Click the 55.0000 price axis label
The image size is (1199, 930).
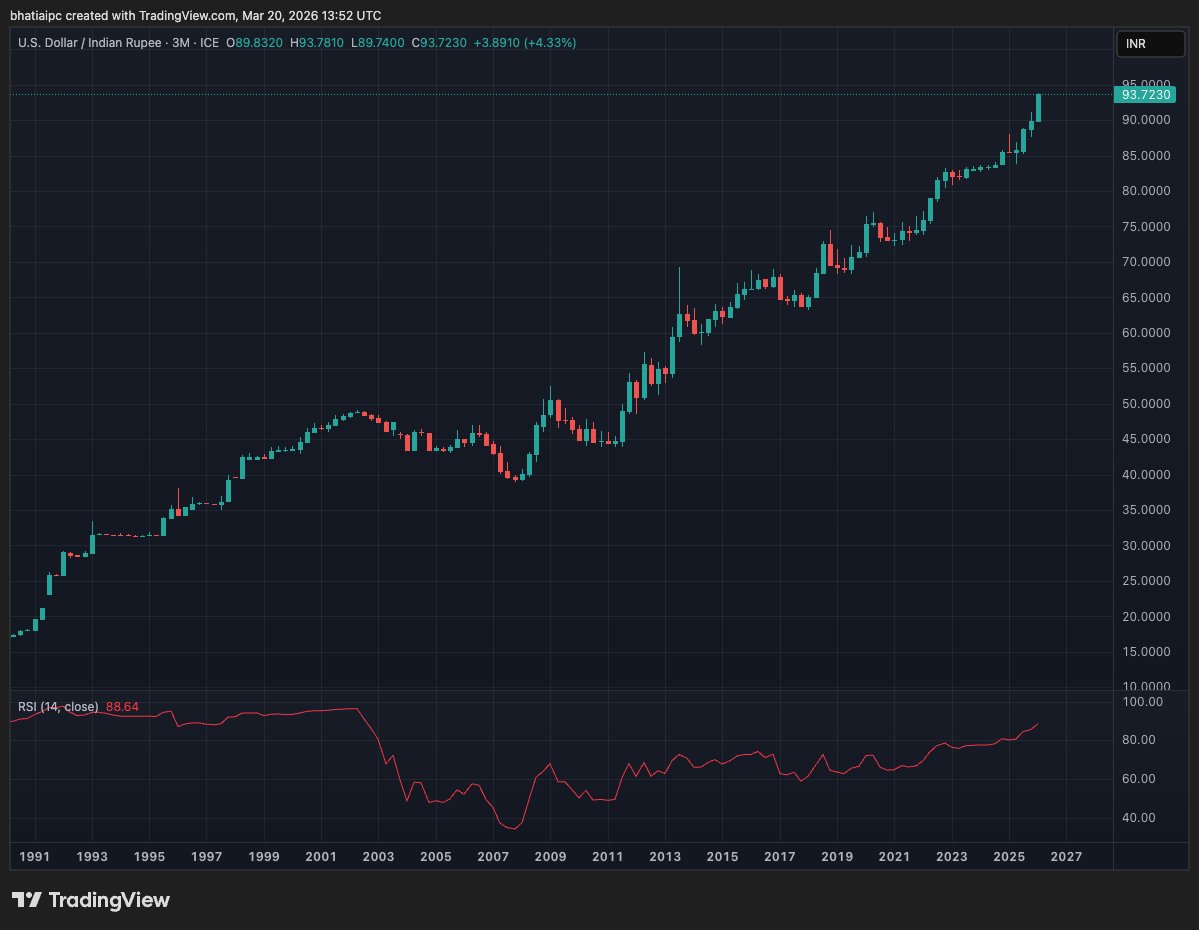[x=1146, y=368]
